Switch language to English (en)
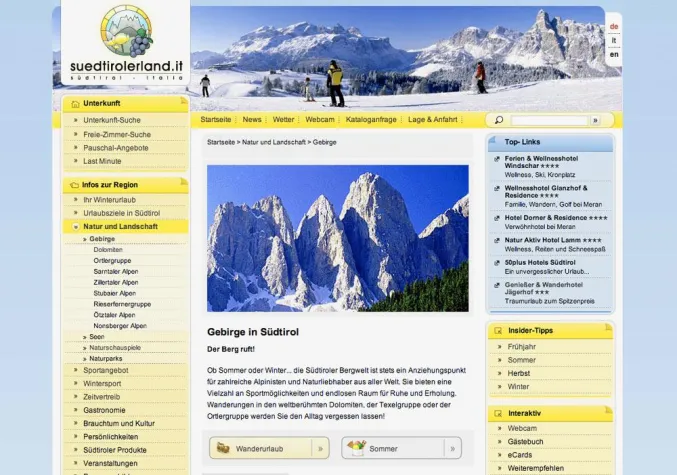 pos(614,54)
